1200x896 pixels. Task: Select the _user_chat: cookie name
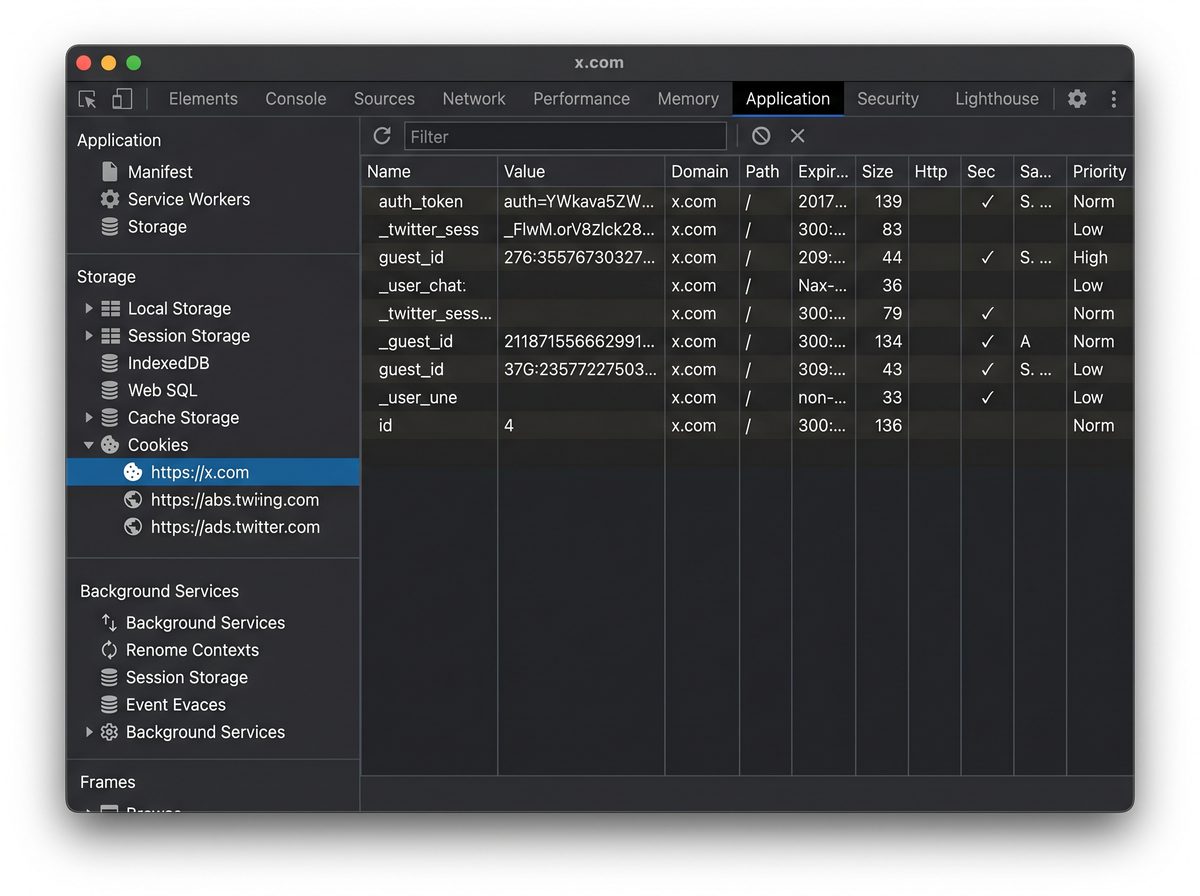[x=422, y=286]
